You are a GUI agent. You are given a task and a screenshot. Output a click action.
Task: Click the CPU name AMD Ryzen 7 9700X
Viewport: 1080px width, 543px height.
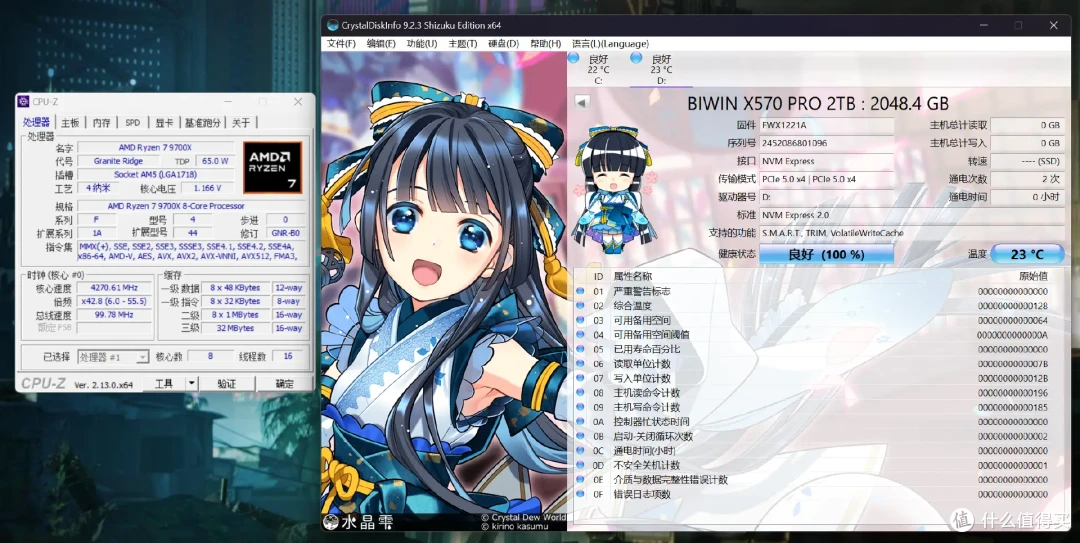(155, 147)
